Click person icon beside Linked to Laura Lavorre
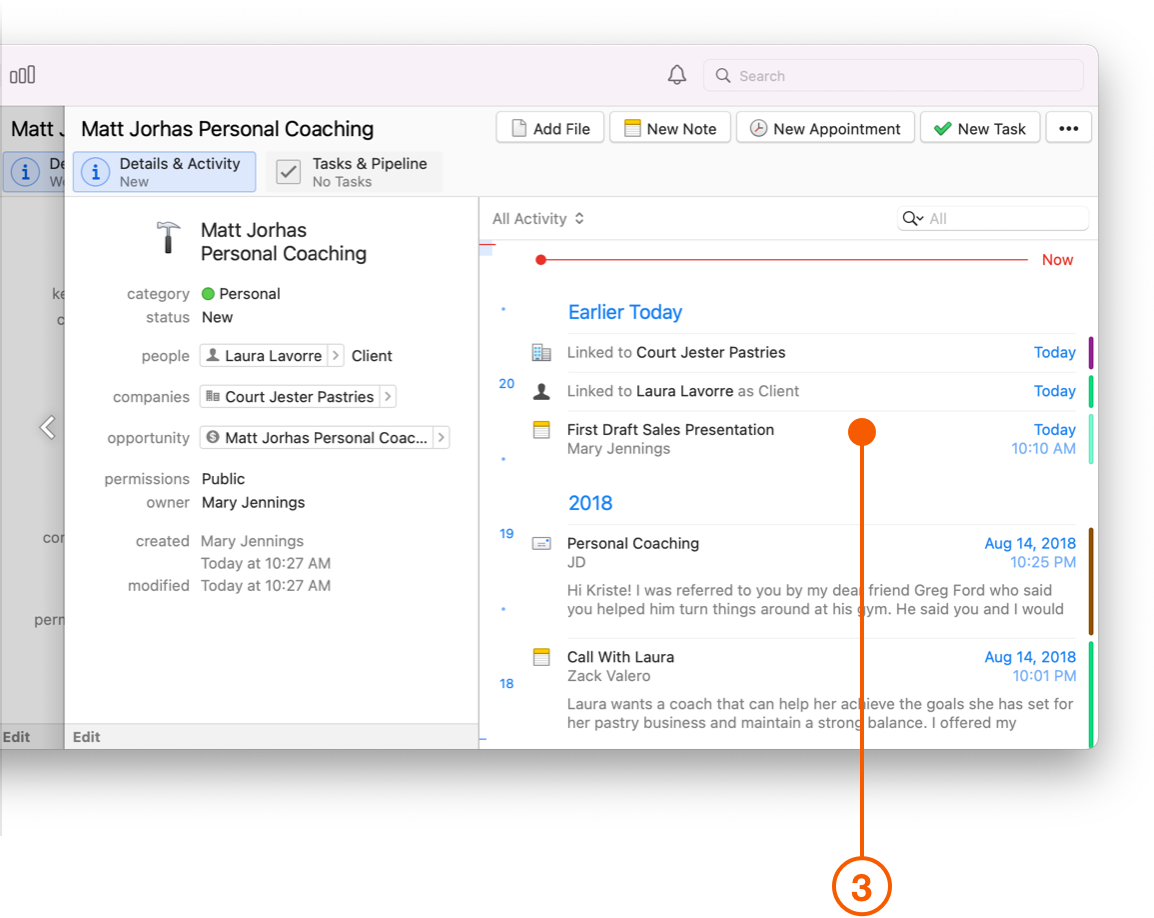Screen dimensions: 1154x918 pos(541,392)
